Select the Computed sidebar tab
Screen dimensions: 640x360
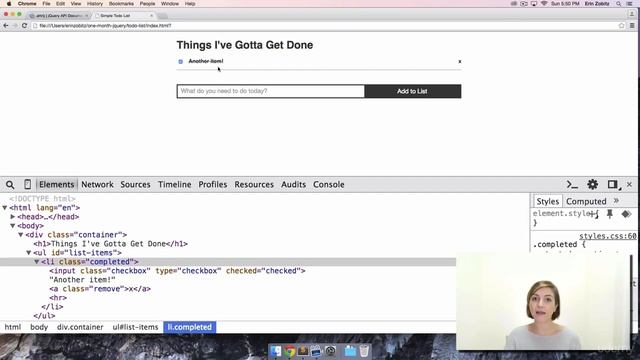coord(586,201)
